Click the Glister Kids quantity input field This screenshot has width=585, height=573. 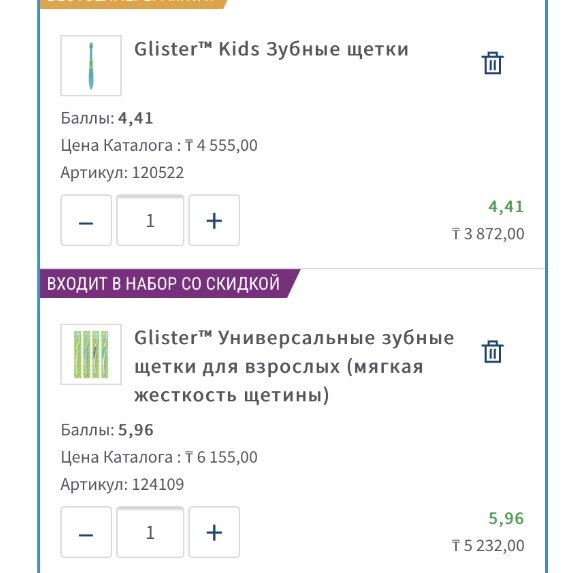[x=150, y=220]
